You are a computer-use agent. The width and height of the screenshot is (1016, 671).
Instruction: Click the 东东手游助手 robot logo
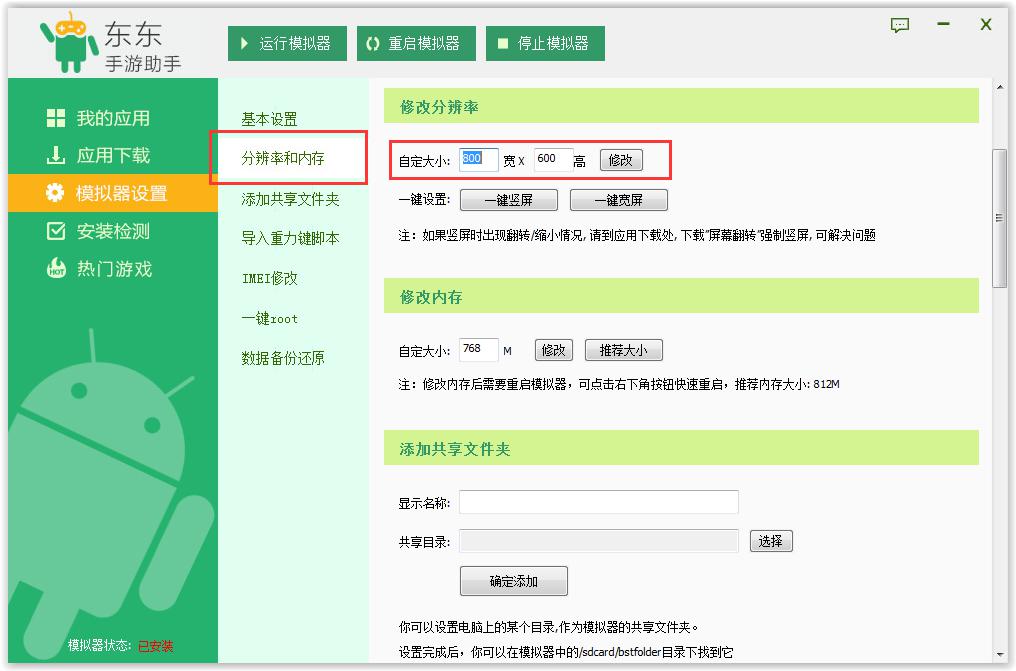click(69, 42)
